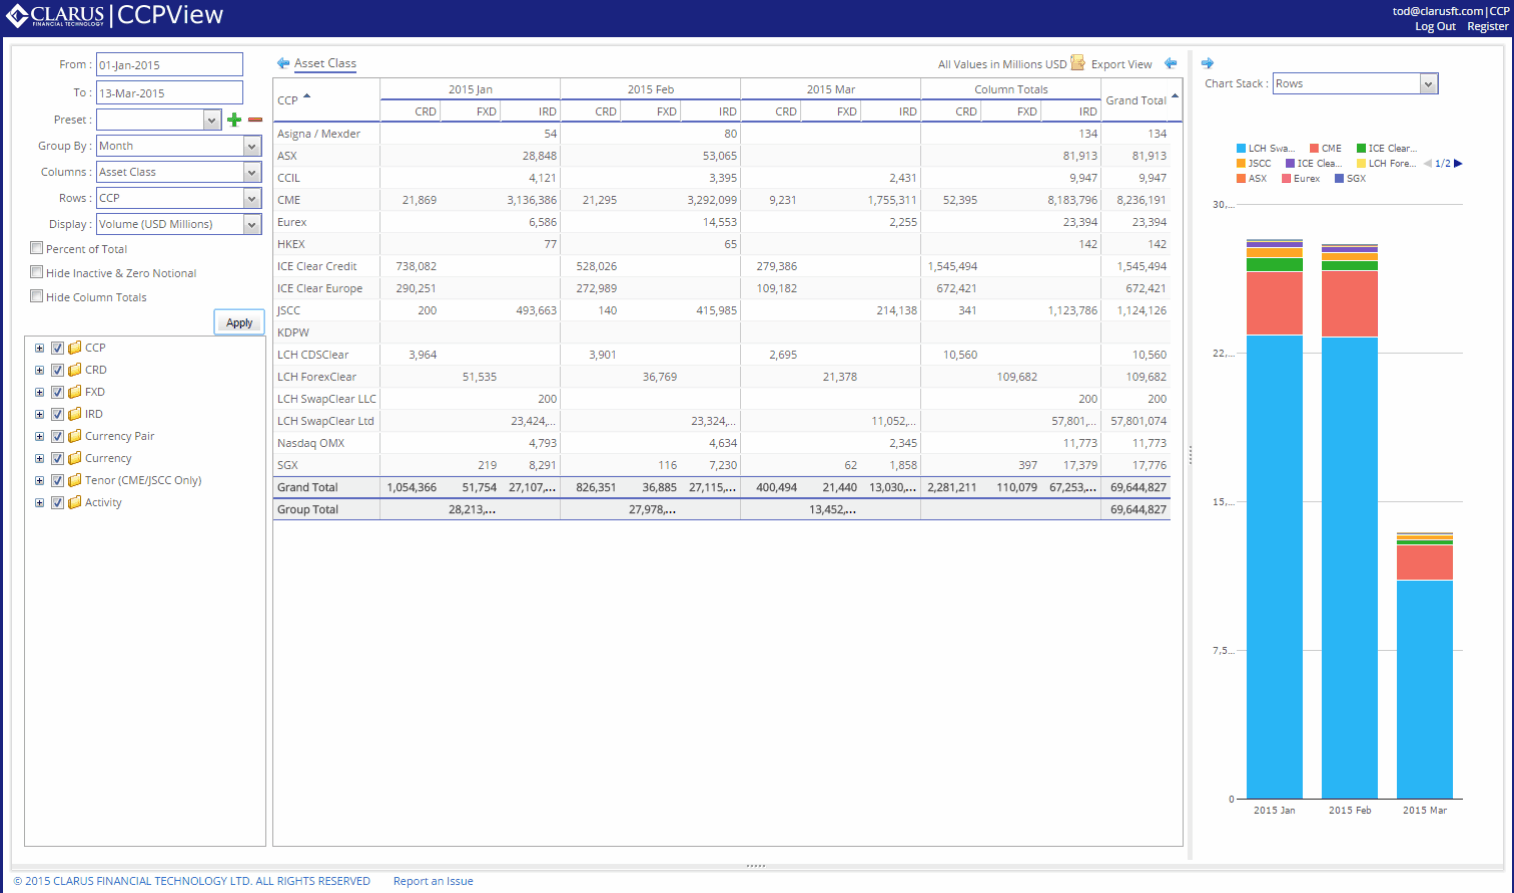Click the Currency tree item label

[108, 458]
